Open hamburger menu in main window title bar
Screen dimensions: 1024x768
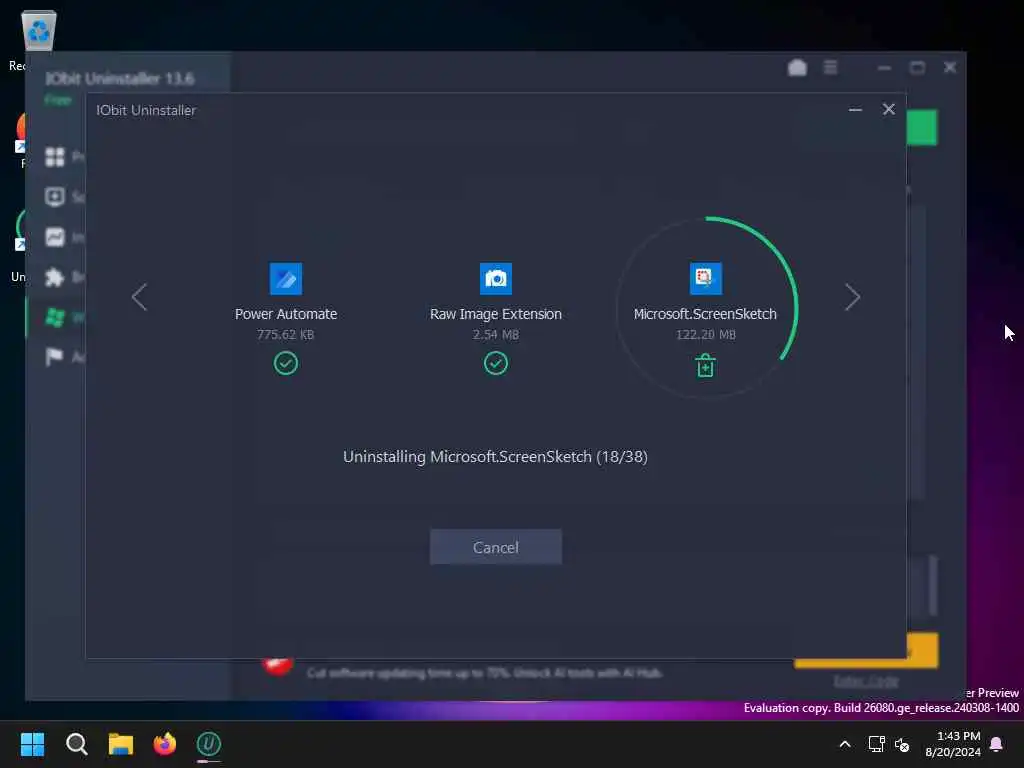830,67
